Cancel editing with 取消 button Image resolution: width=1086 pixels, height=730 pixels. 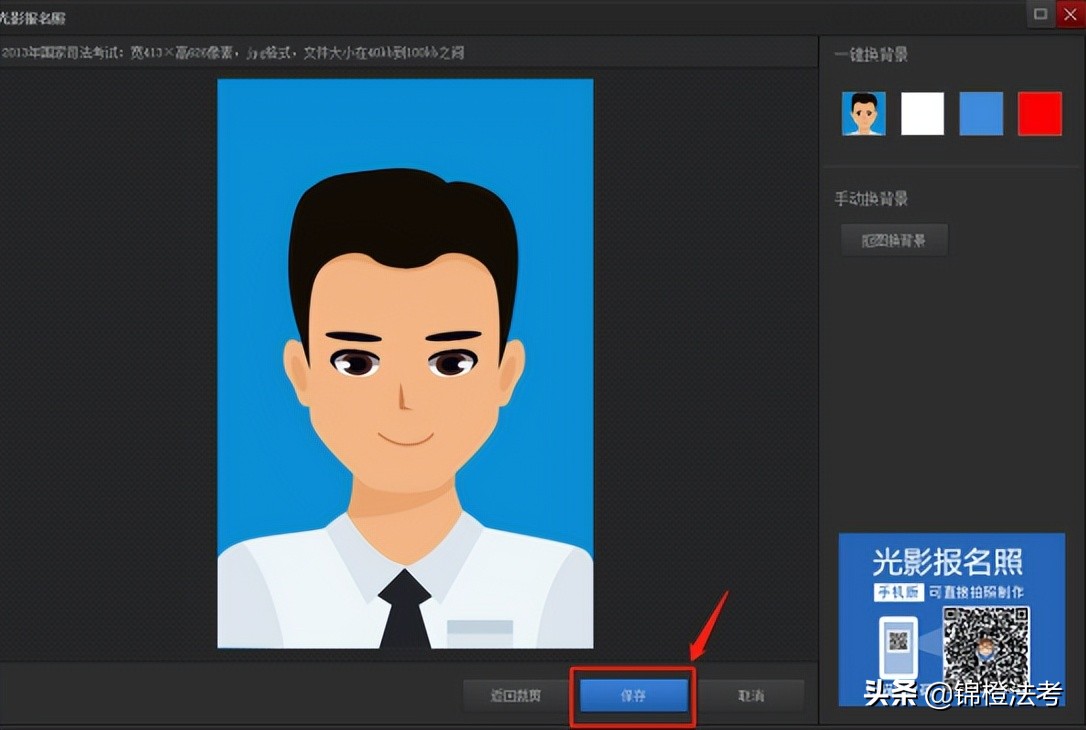(x=752, y=694)
